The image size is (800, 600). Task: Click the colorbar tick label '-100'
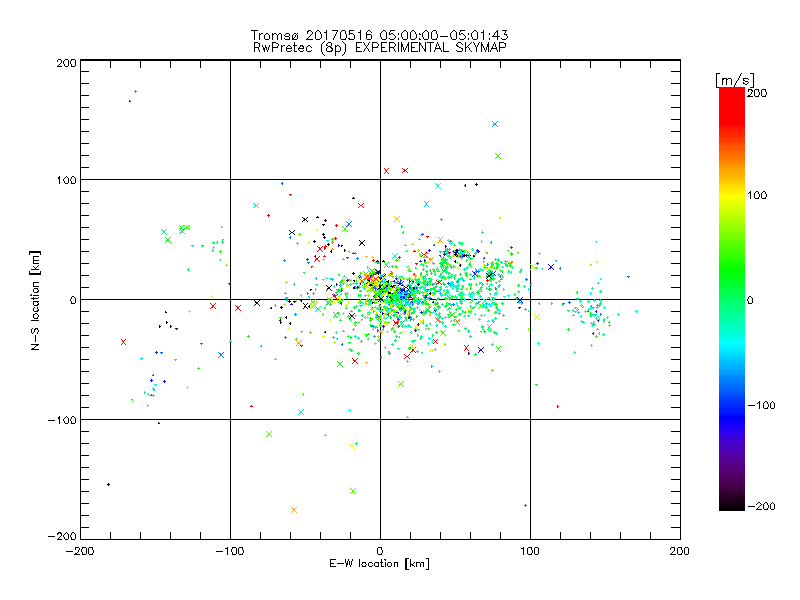tap(761, 405)
